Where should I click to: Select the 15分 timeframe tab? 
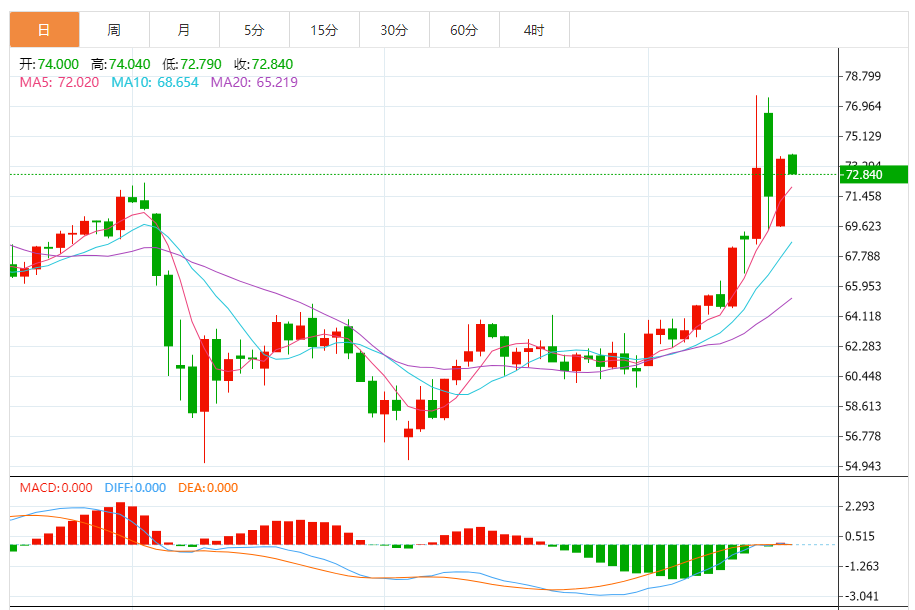[324, 30]
